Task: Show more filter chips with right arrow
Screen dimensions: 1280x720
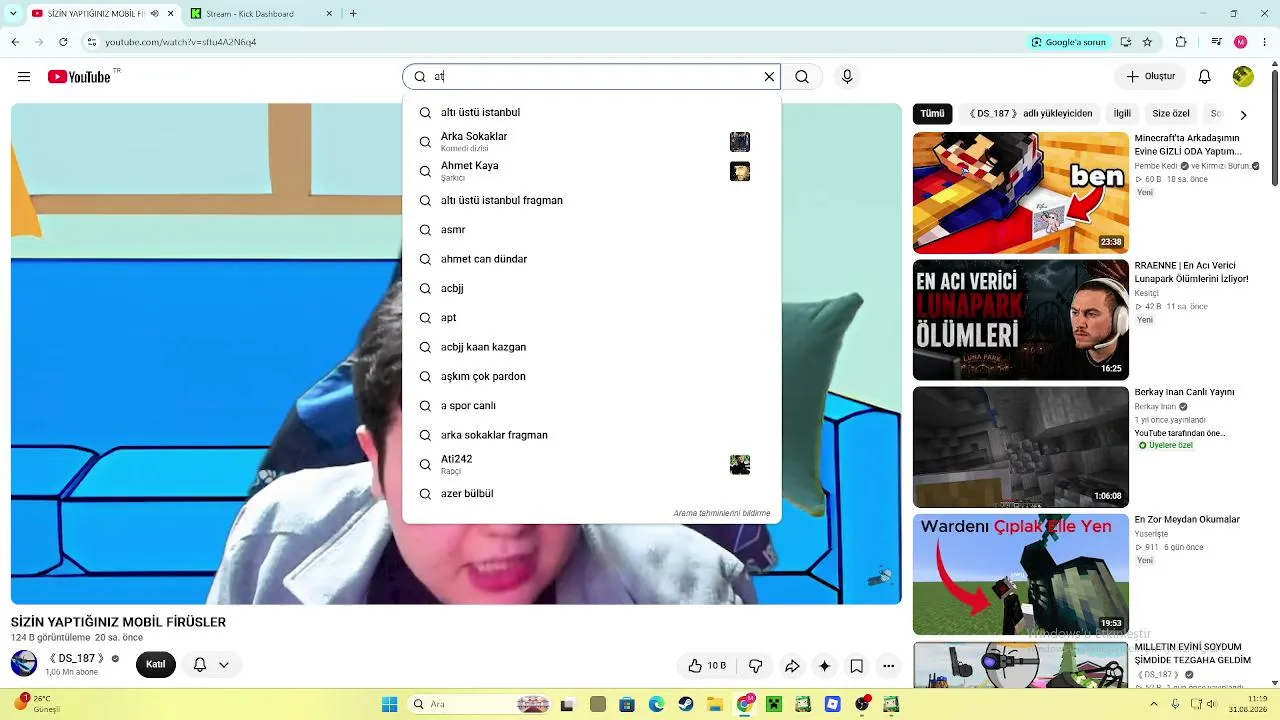Action: pyautogui.click(x=1243, y=115)
